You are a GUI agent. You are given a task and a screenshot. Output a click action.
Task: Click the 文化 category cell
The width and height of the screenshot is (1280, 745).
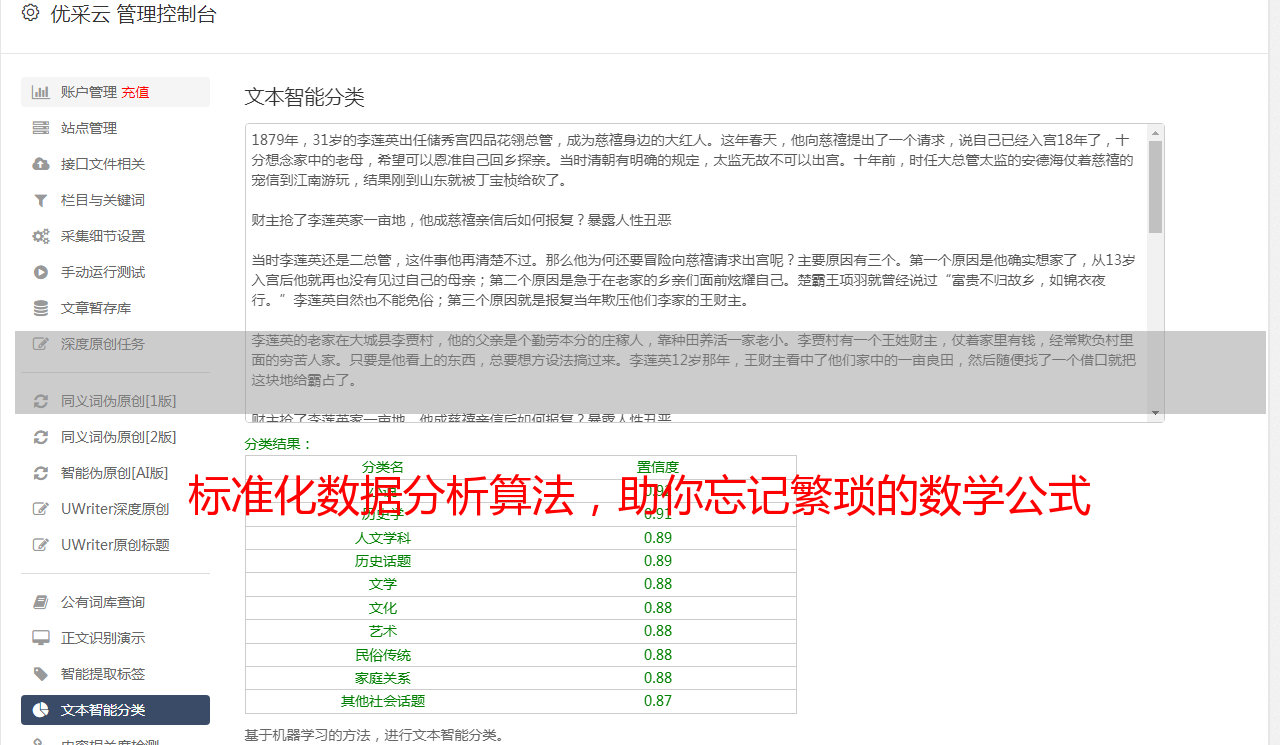pos(383,608)
